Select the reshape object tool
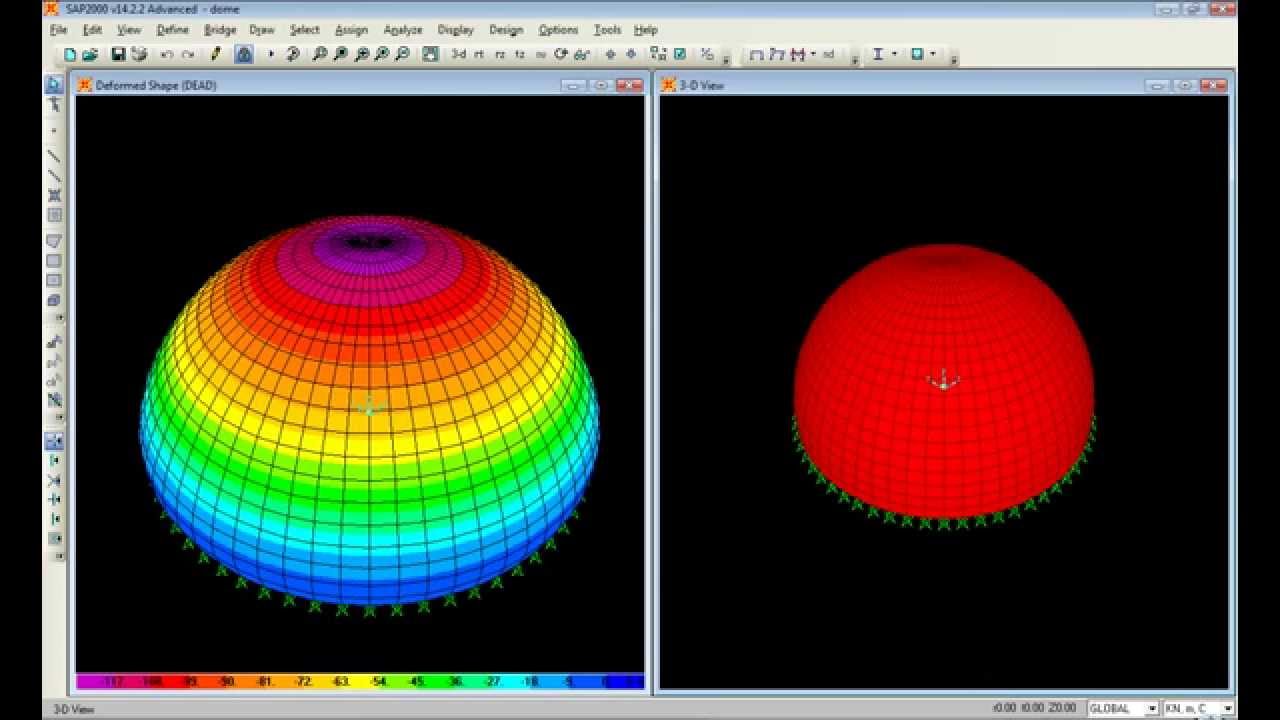 [x=54, y=105]
